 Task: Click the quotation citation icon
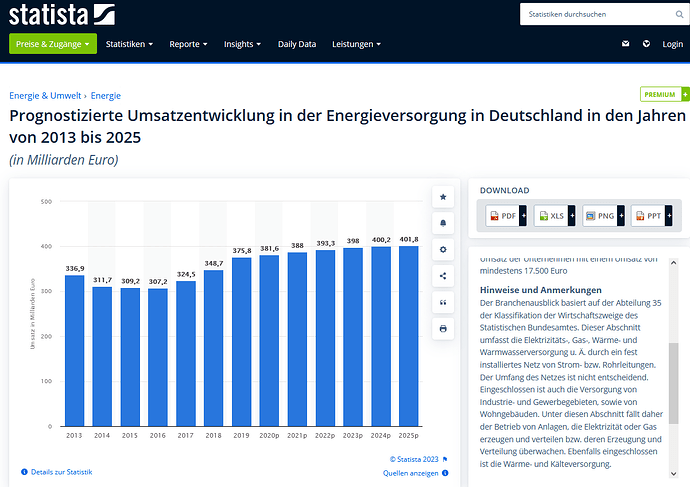tap(443, 302)
